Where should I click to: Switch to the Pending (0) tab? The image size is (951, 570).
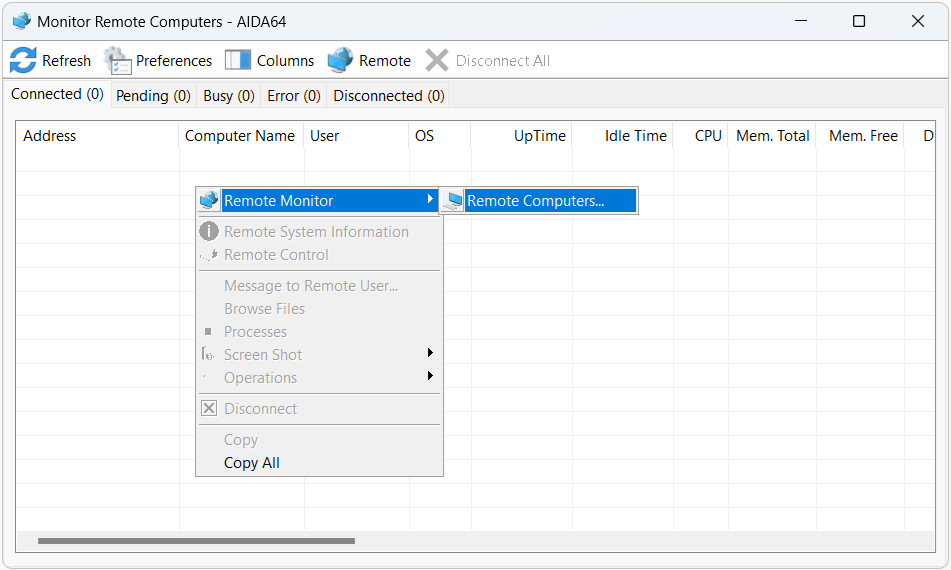tap(153, 96)
